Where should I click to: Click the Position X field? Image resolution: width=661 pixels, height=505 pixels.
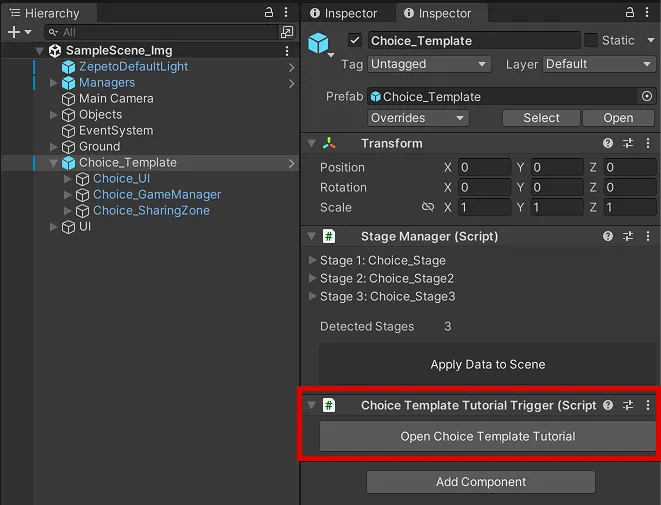pos(484,167)
